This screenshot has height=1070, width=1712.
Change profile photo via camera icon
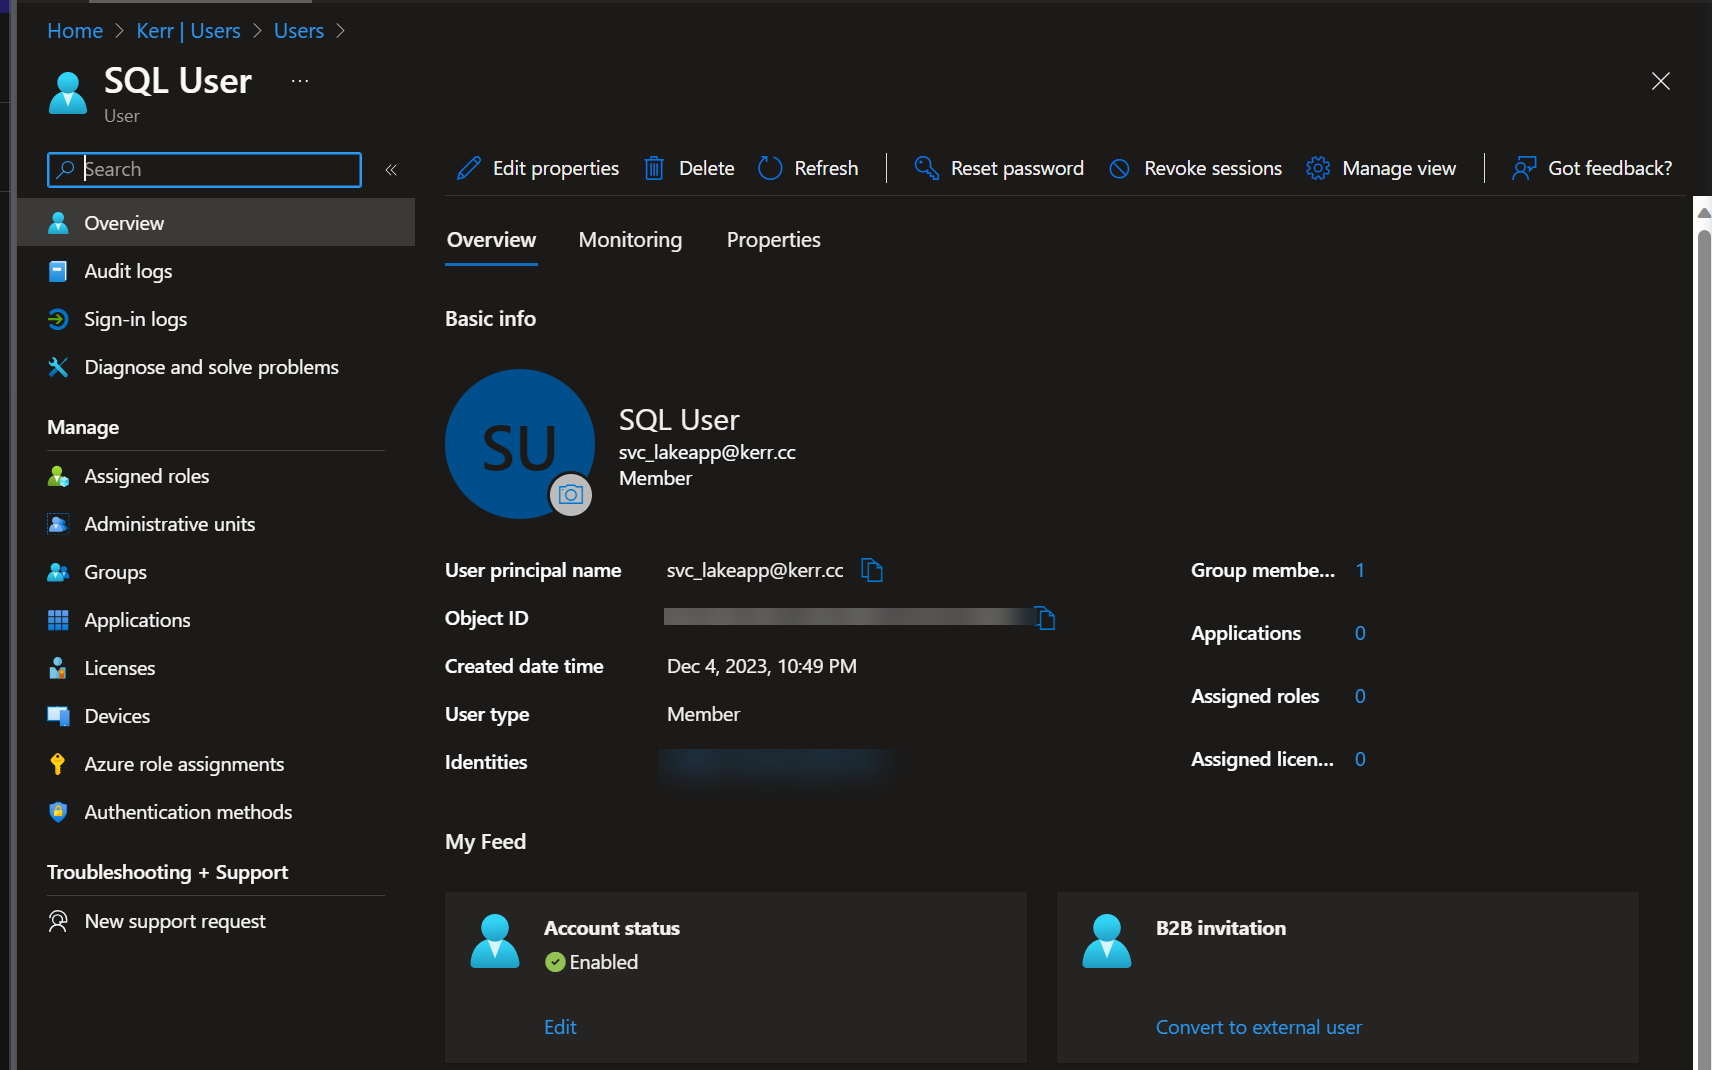tap(571, 495)
